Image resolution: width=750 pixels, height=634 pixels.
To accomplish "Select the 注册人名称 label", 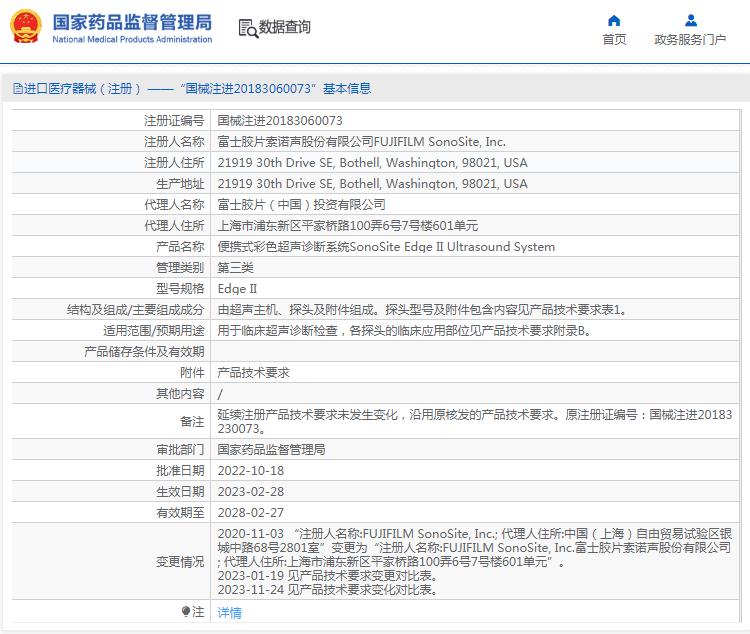I will (174, 142).
